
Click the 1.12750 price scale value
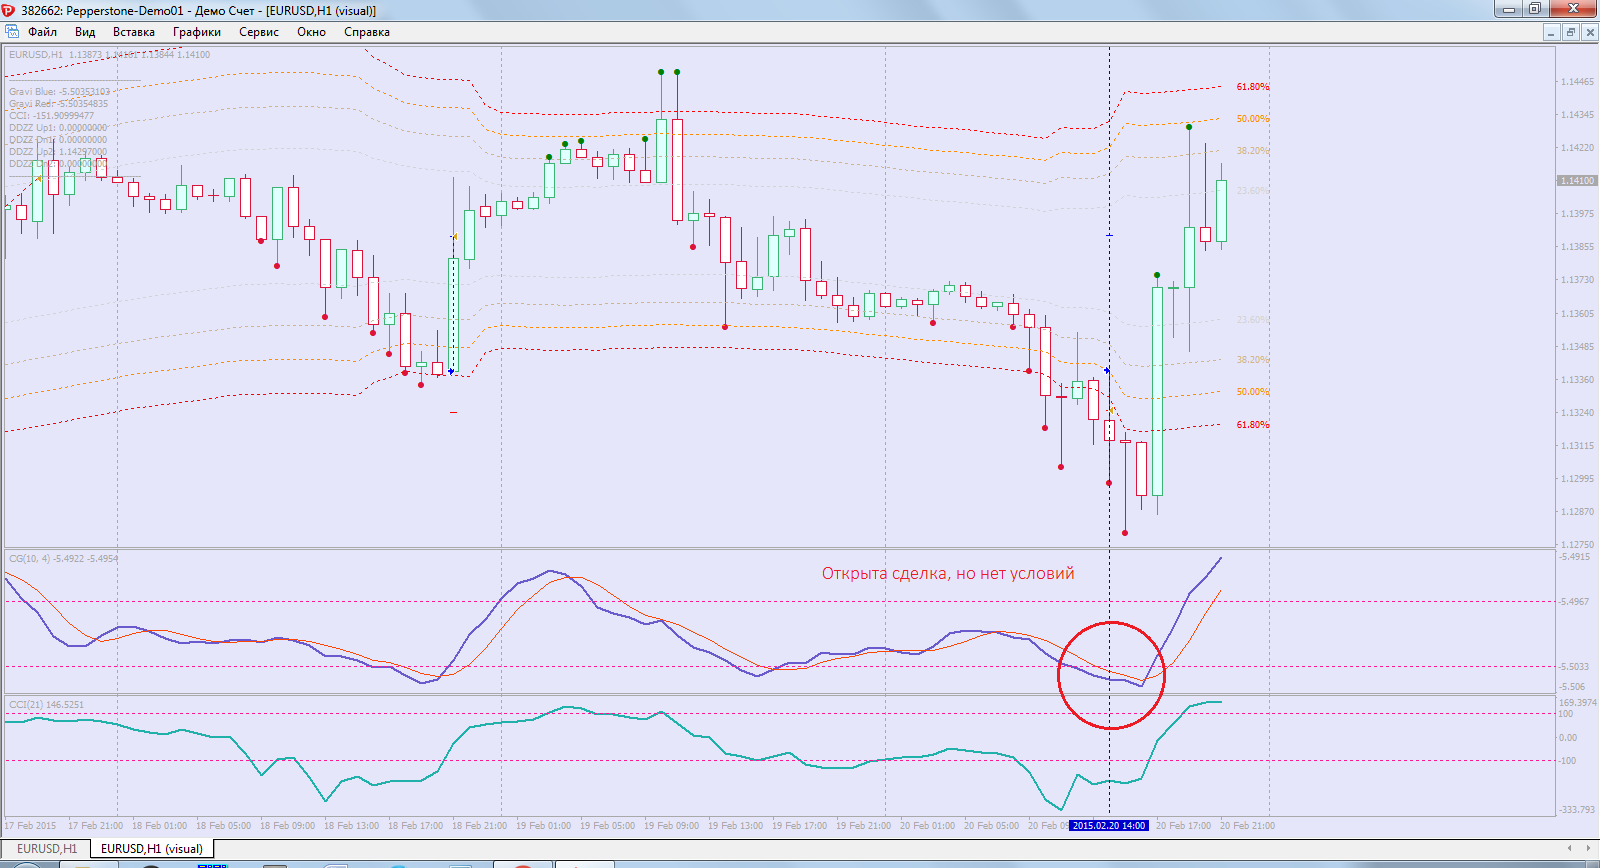1577,545
